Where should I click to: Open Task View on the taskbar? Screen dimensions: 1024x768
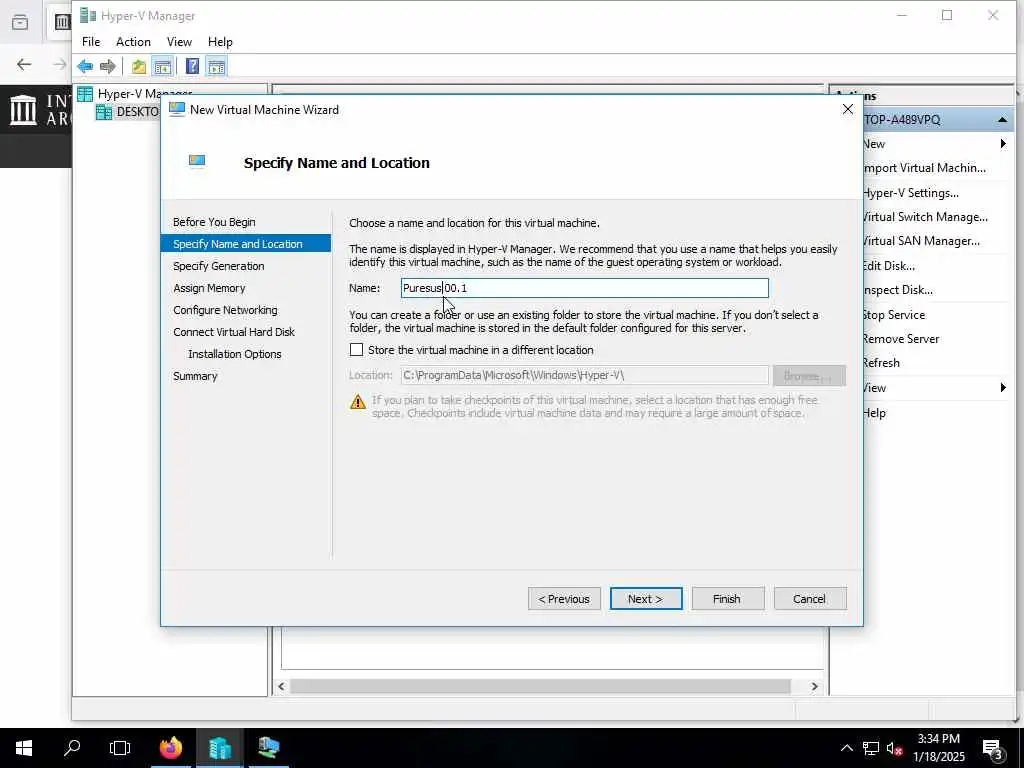tap(120, 748)
